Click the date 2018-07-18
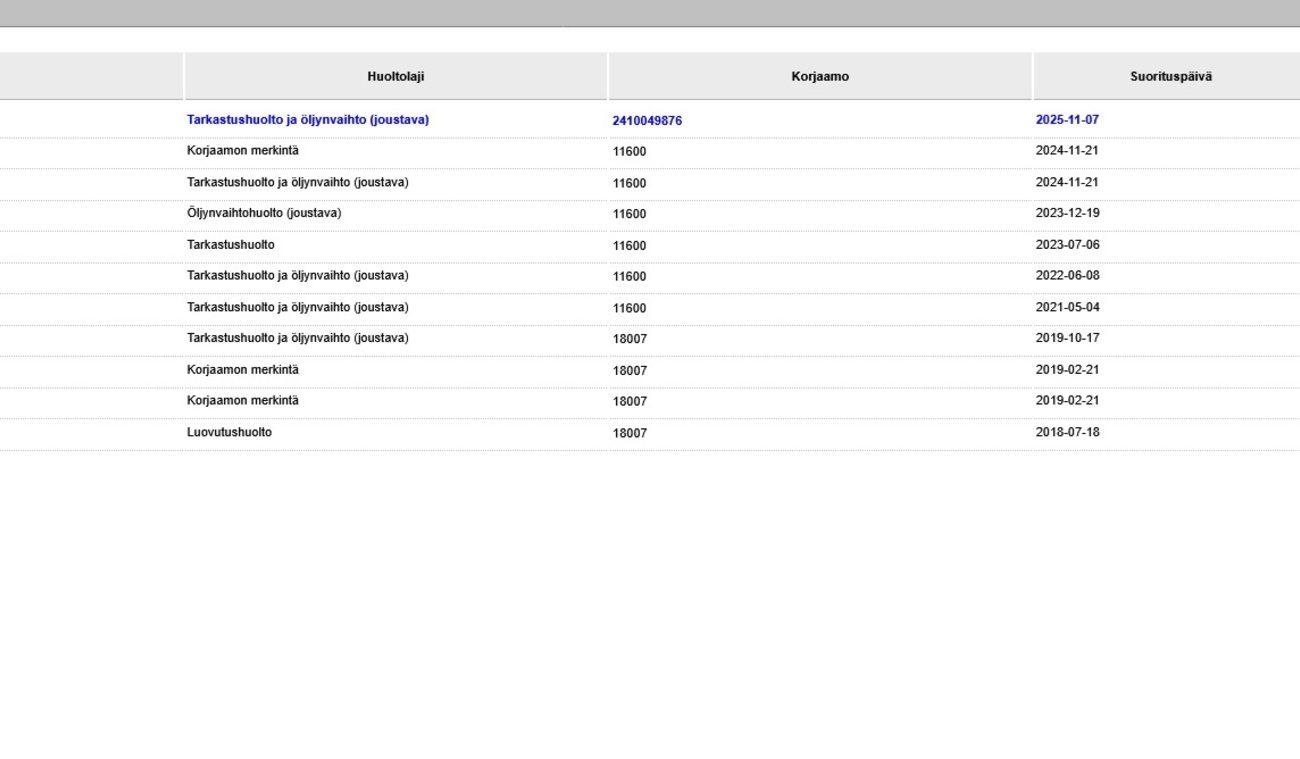 (x=1067, y=433)
